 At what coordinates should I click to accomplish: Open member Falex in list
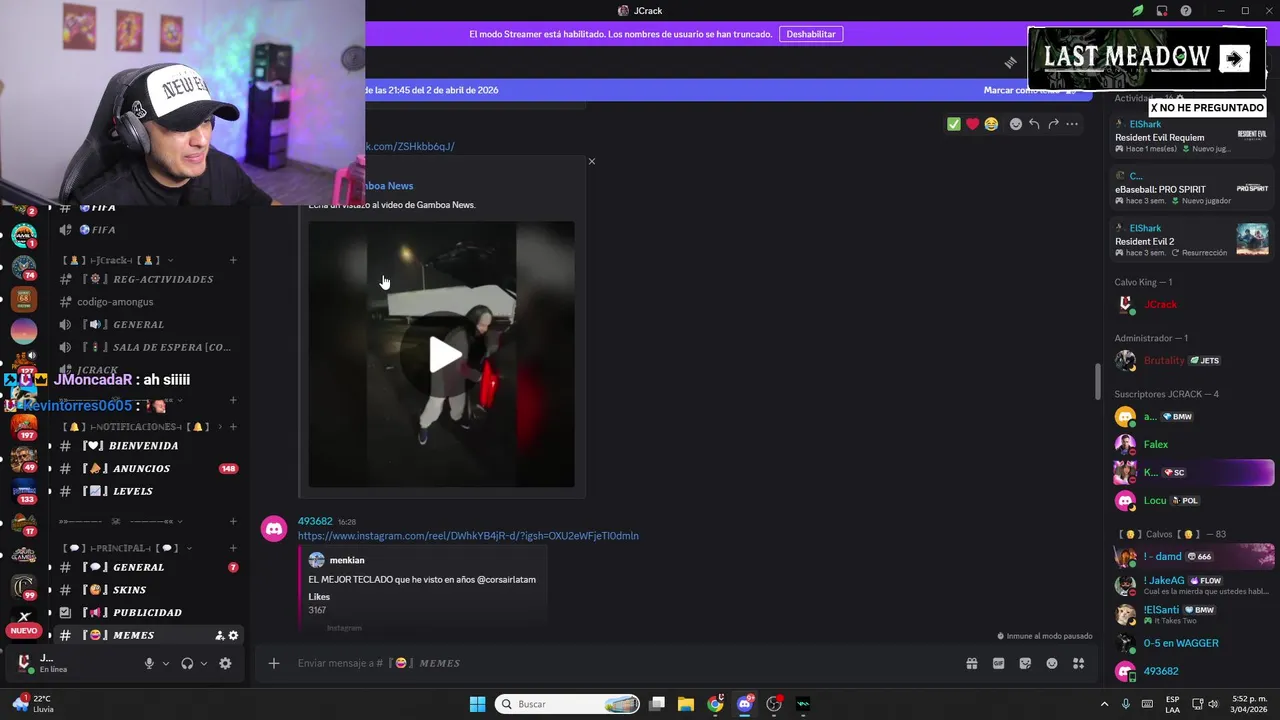click(1192, 444)
